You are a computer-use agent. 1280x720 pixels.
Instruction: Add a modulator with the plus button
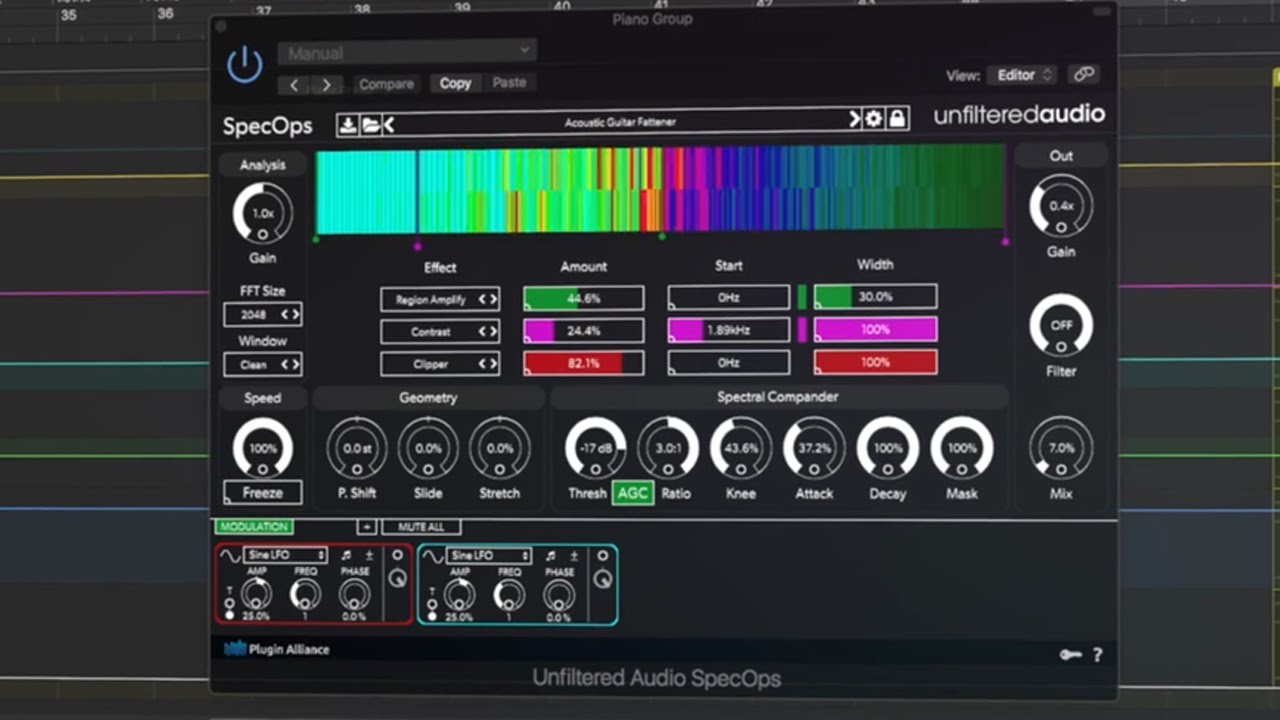pyautogui.click(x=366, y=526)
